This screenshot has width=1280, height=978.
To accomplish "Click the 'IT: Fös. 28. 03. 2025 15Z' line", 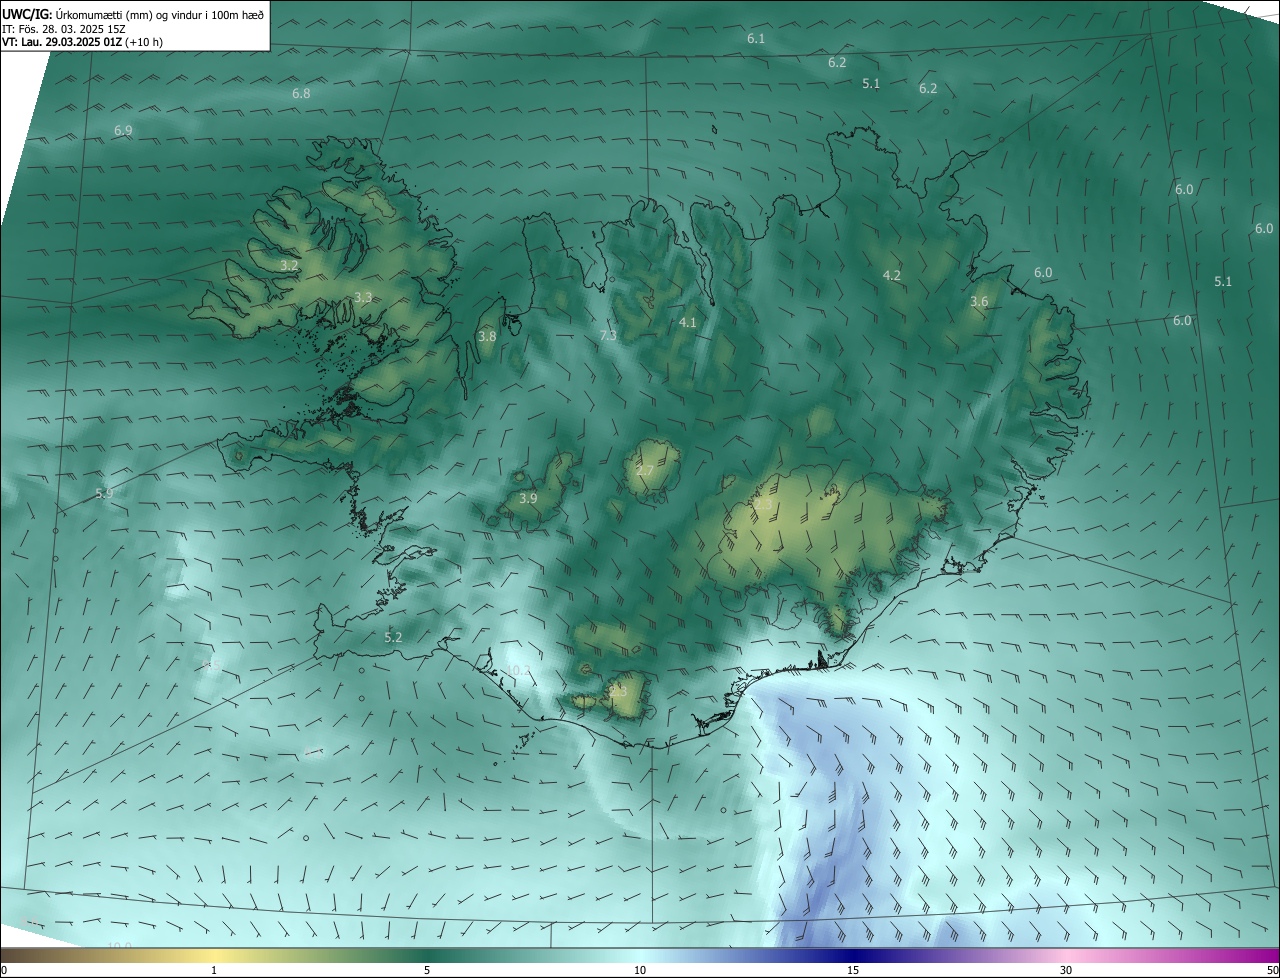I will coord(62,29).
